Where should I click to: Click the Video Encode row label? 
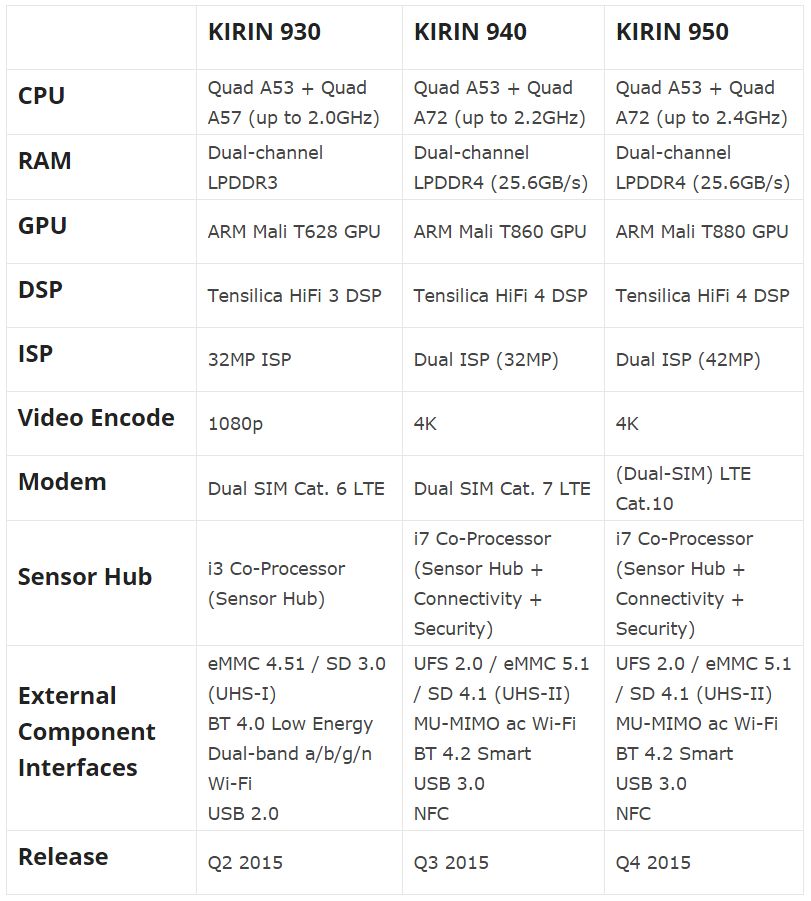tap(96, 417)
